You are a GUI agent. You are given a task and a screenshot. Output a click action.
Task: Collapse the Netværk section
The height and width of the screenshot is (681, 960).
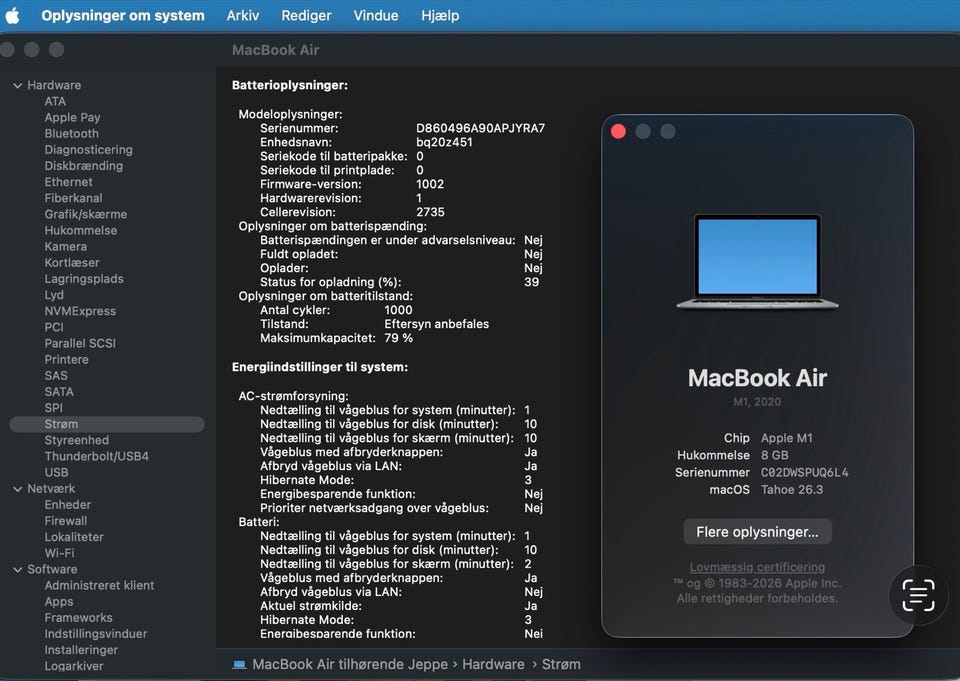17,489
